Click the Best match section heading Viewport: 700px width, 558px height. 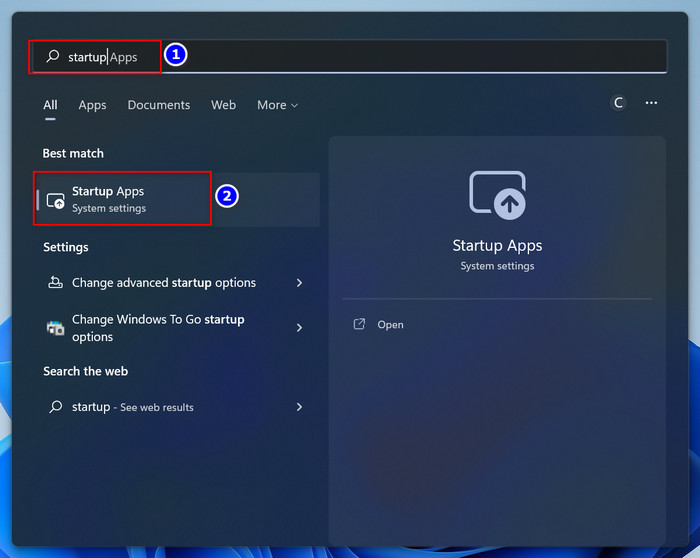pos(73,154)
